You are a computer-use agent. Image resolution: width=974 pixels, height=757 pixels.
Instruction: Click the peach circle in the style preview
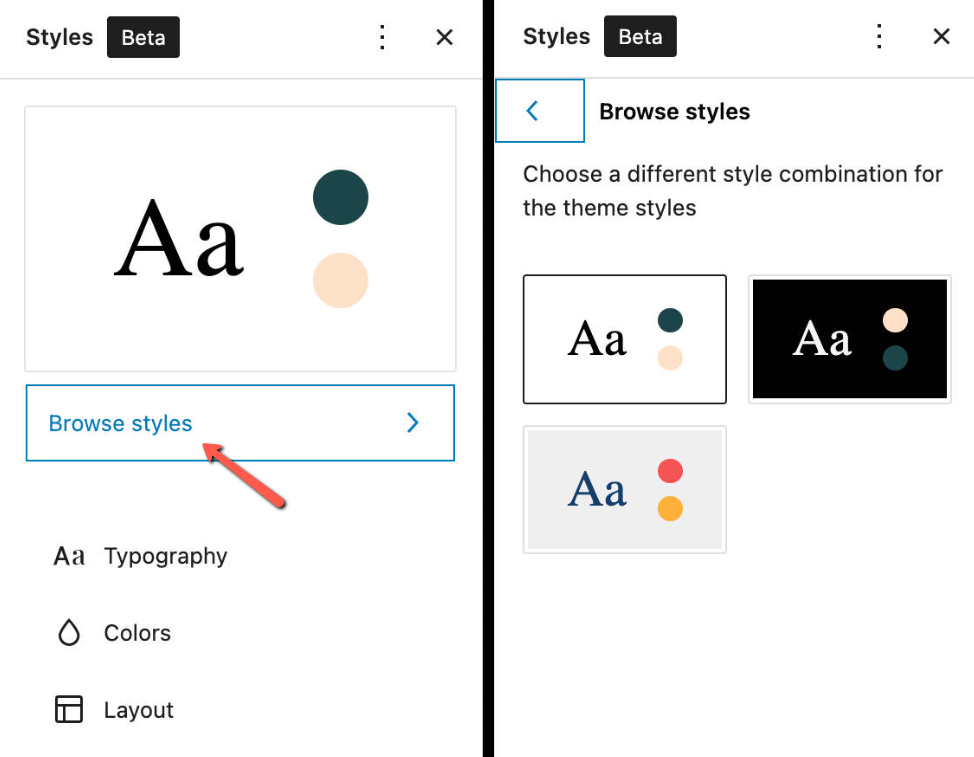click(x=340, y=281)
